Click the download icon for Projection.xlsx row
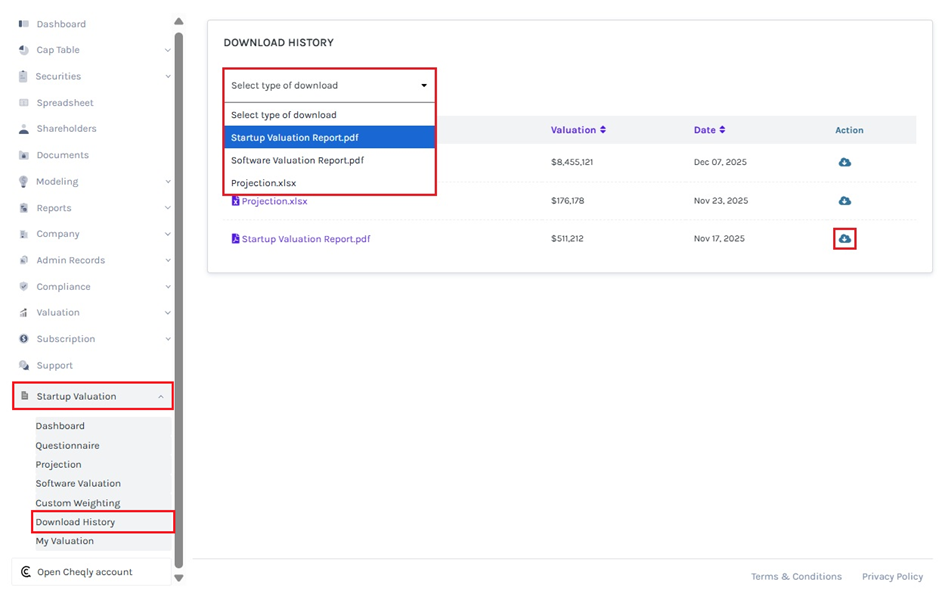939x594 pixels. tap(844, 201)
